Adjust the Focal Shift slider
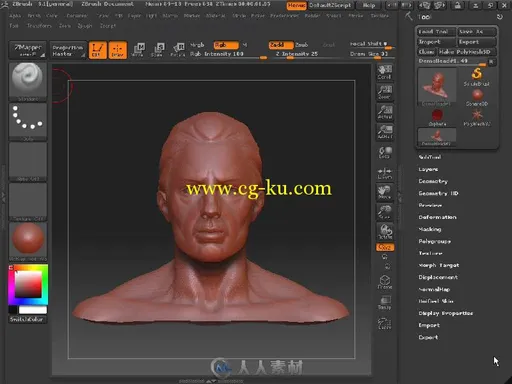The image size is (512, 384). [371, 44]
